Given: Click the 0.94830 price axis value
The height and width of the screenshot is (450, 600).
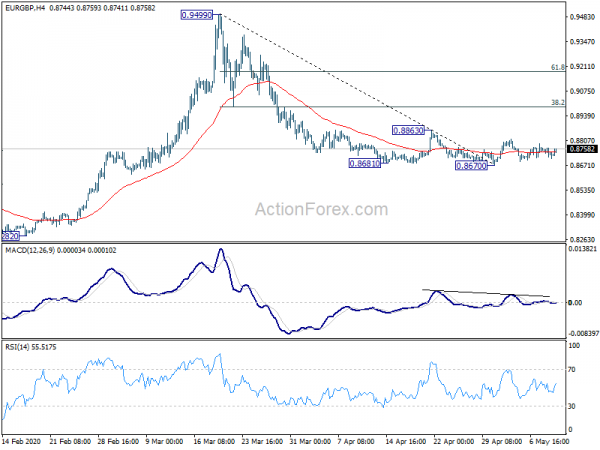Looking at the screenshot, I should 582,17.
